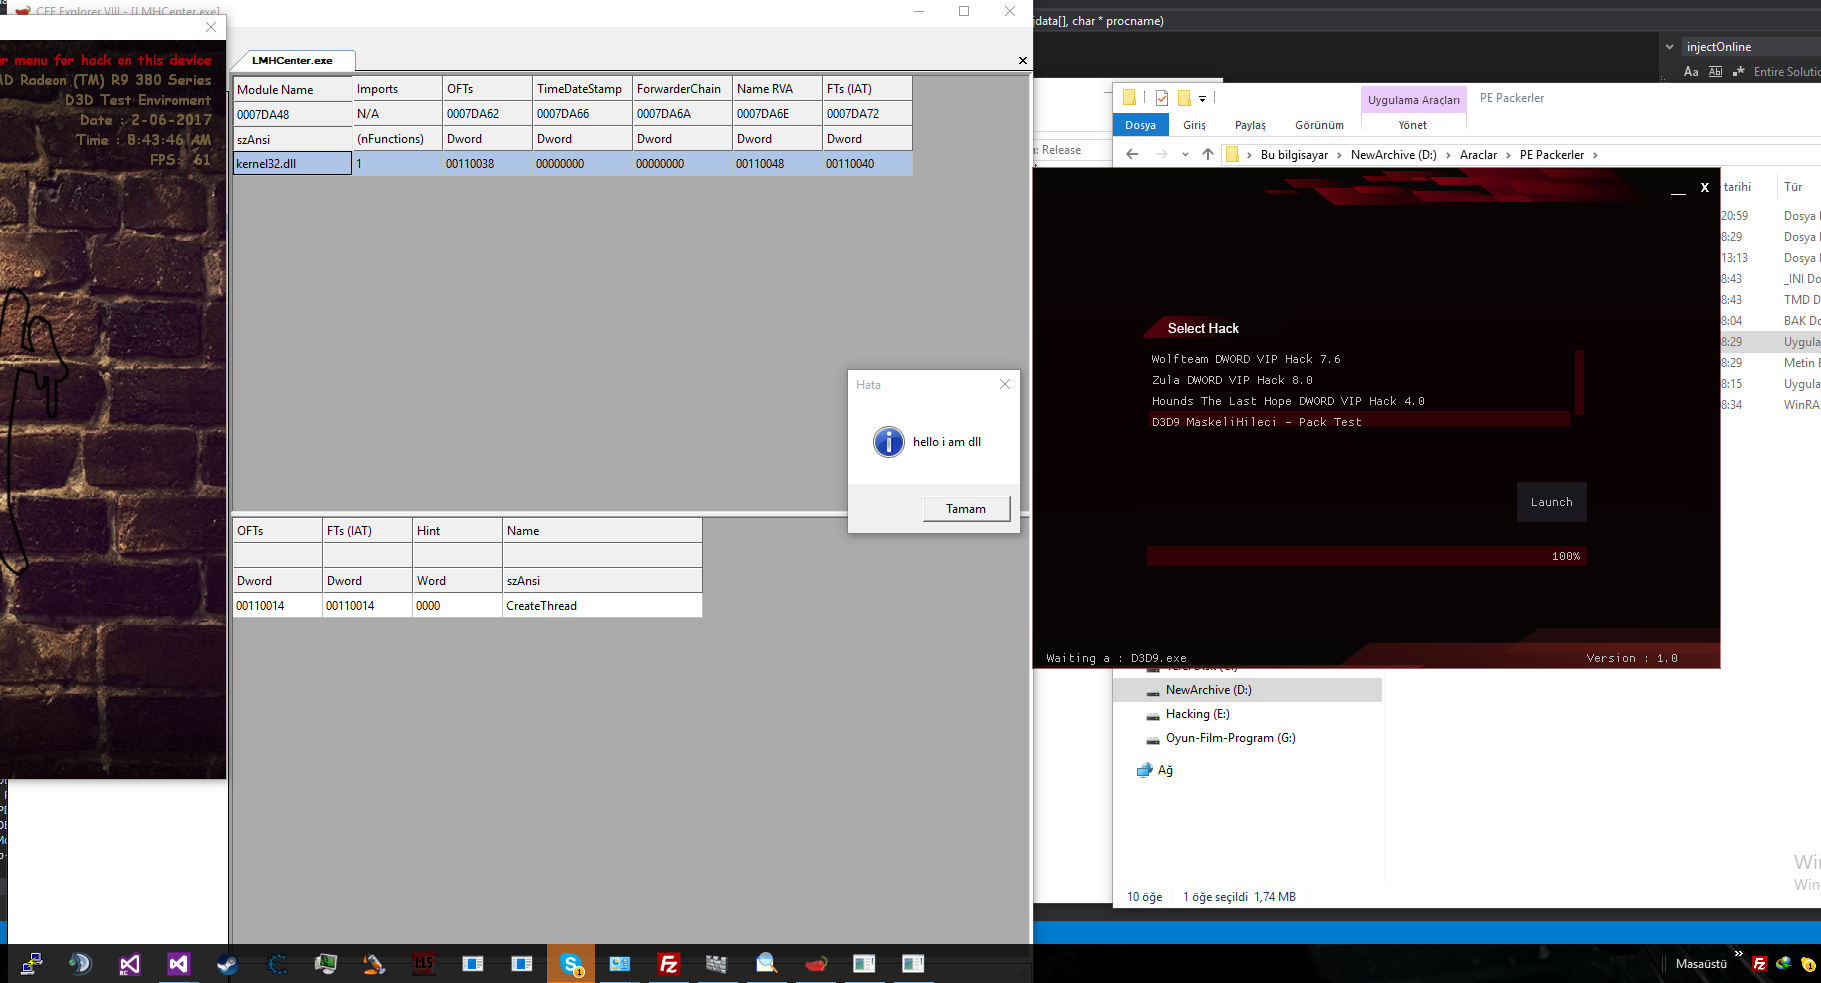Screen dimensions: 1821x983
Task: Close the LMHCenter.exe tab panel
Action: (x=1022, y=61)
